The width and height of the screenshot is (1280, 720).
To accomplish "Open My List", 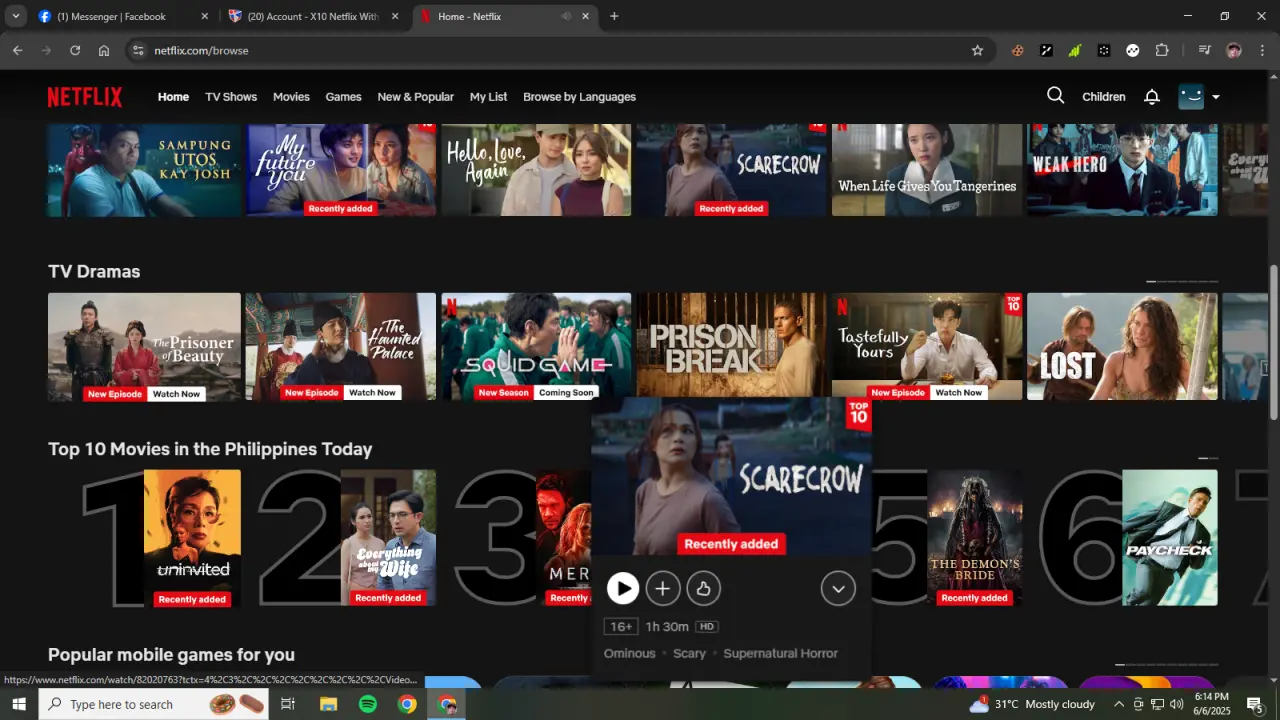I will point(488,97).
